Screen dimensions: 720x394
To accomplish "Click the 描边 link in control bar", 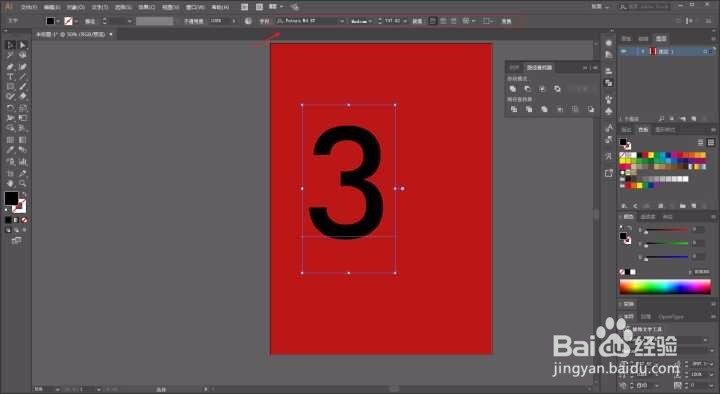I will tap(90, 21).
